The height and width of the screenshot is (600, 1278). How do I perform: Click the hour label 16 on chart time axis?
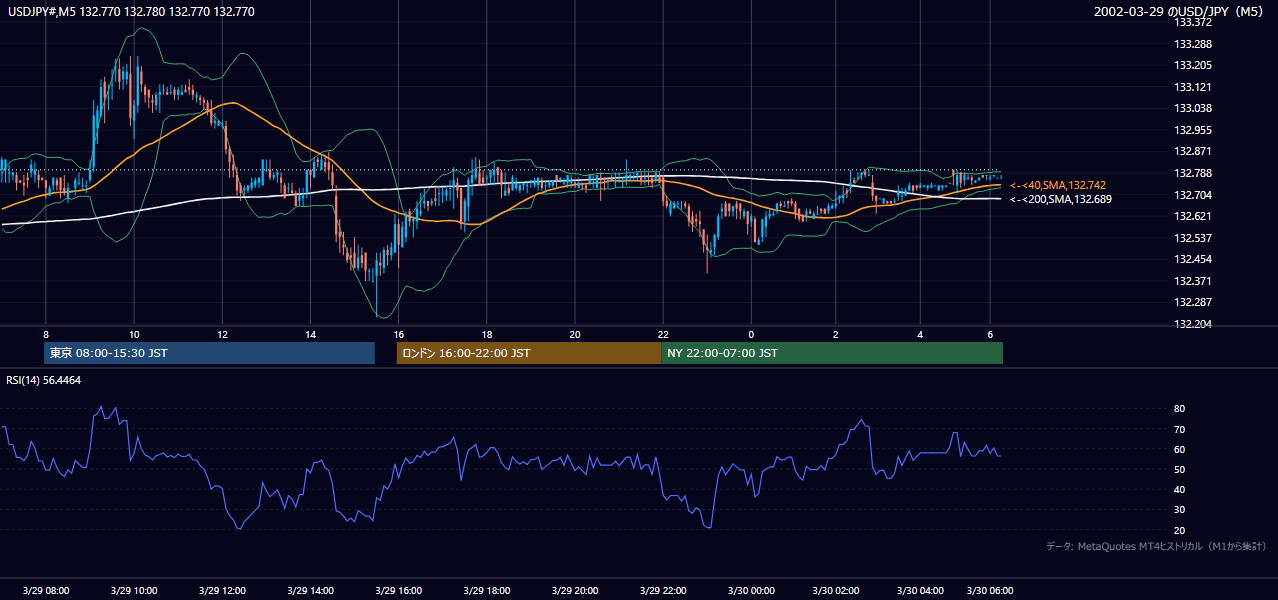tap(398, 335)
